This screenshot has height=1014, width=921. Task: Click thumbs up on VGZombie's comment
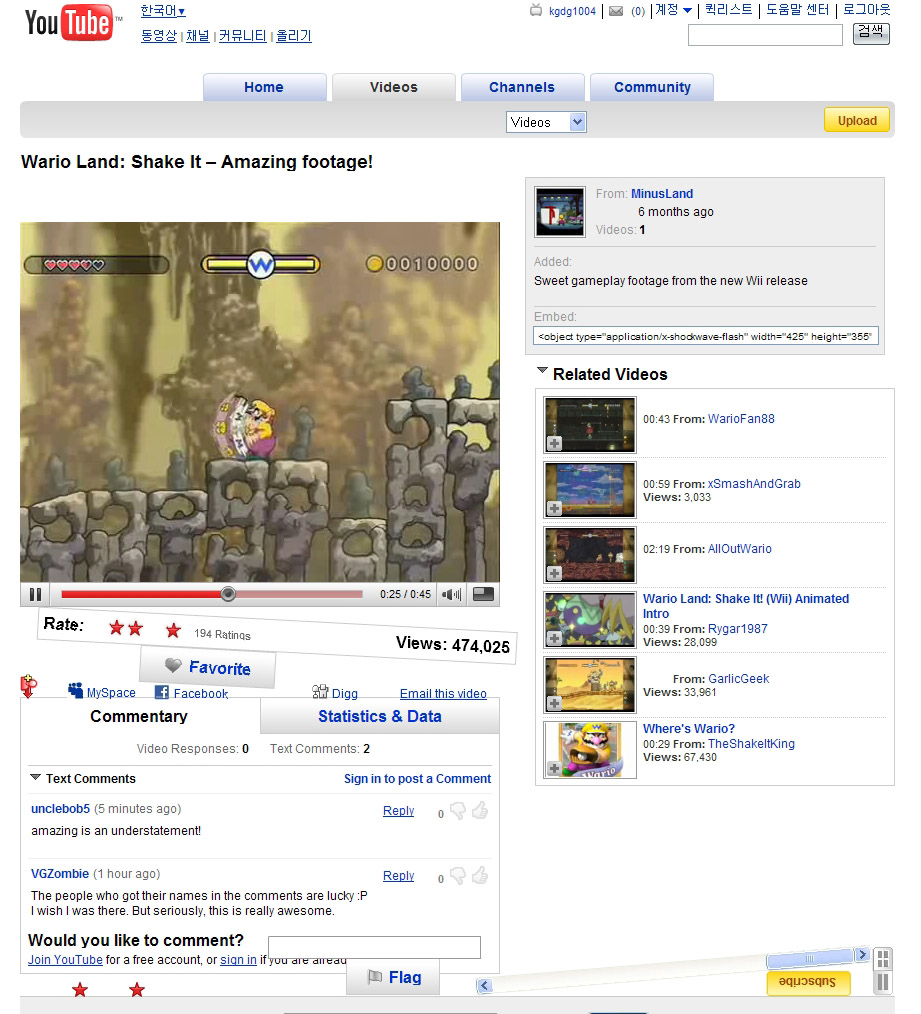[x=480, y=876]
